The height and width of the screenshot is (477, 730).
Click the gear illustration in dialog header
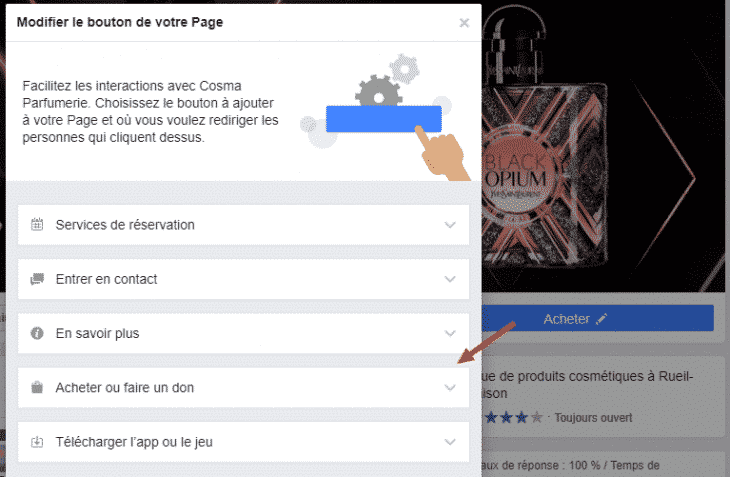pyautogui.click(x=379, y=90)
